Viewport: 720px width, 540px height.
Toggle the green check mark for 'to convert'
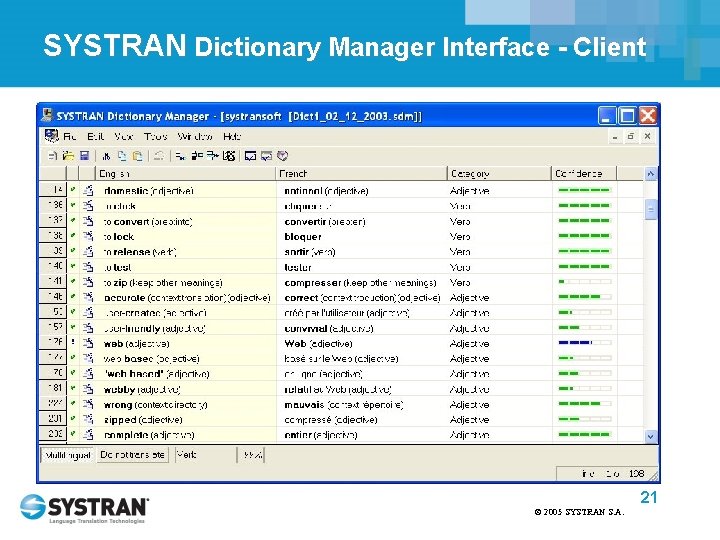[x=73, y=222]
